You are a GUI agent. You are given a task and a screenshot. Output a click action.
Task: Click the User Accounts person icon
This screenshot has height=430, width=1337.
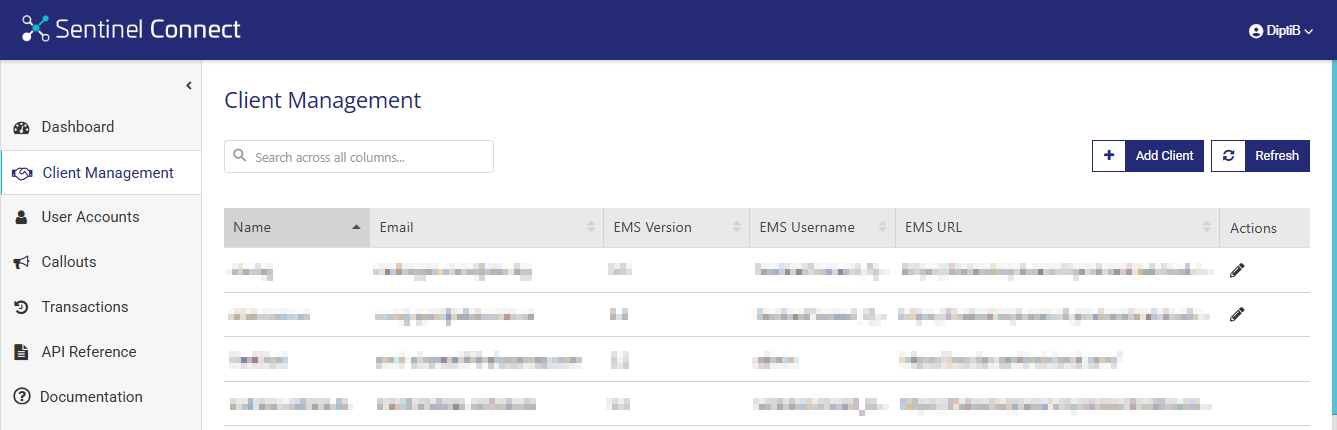point(21,218)
